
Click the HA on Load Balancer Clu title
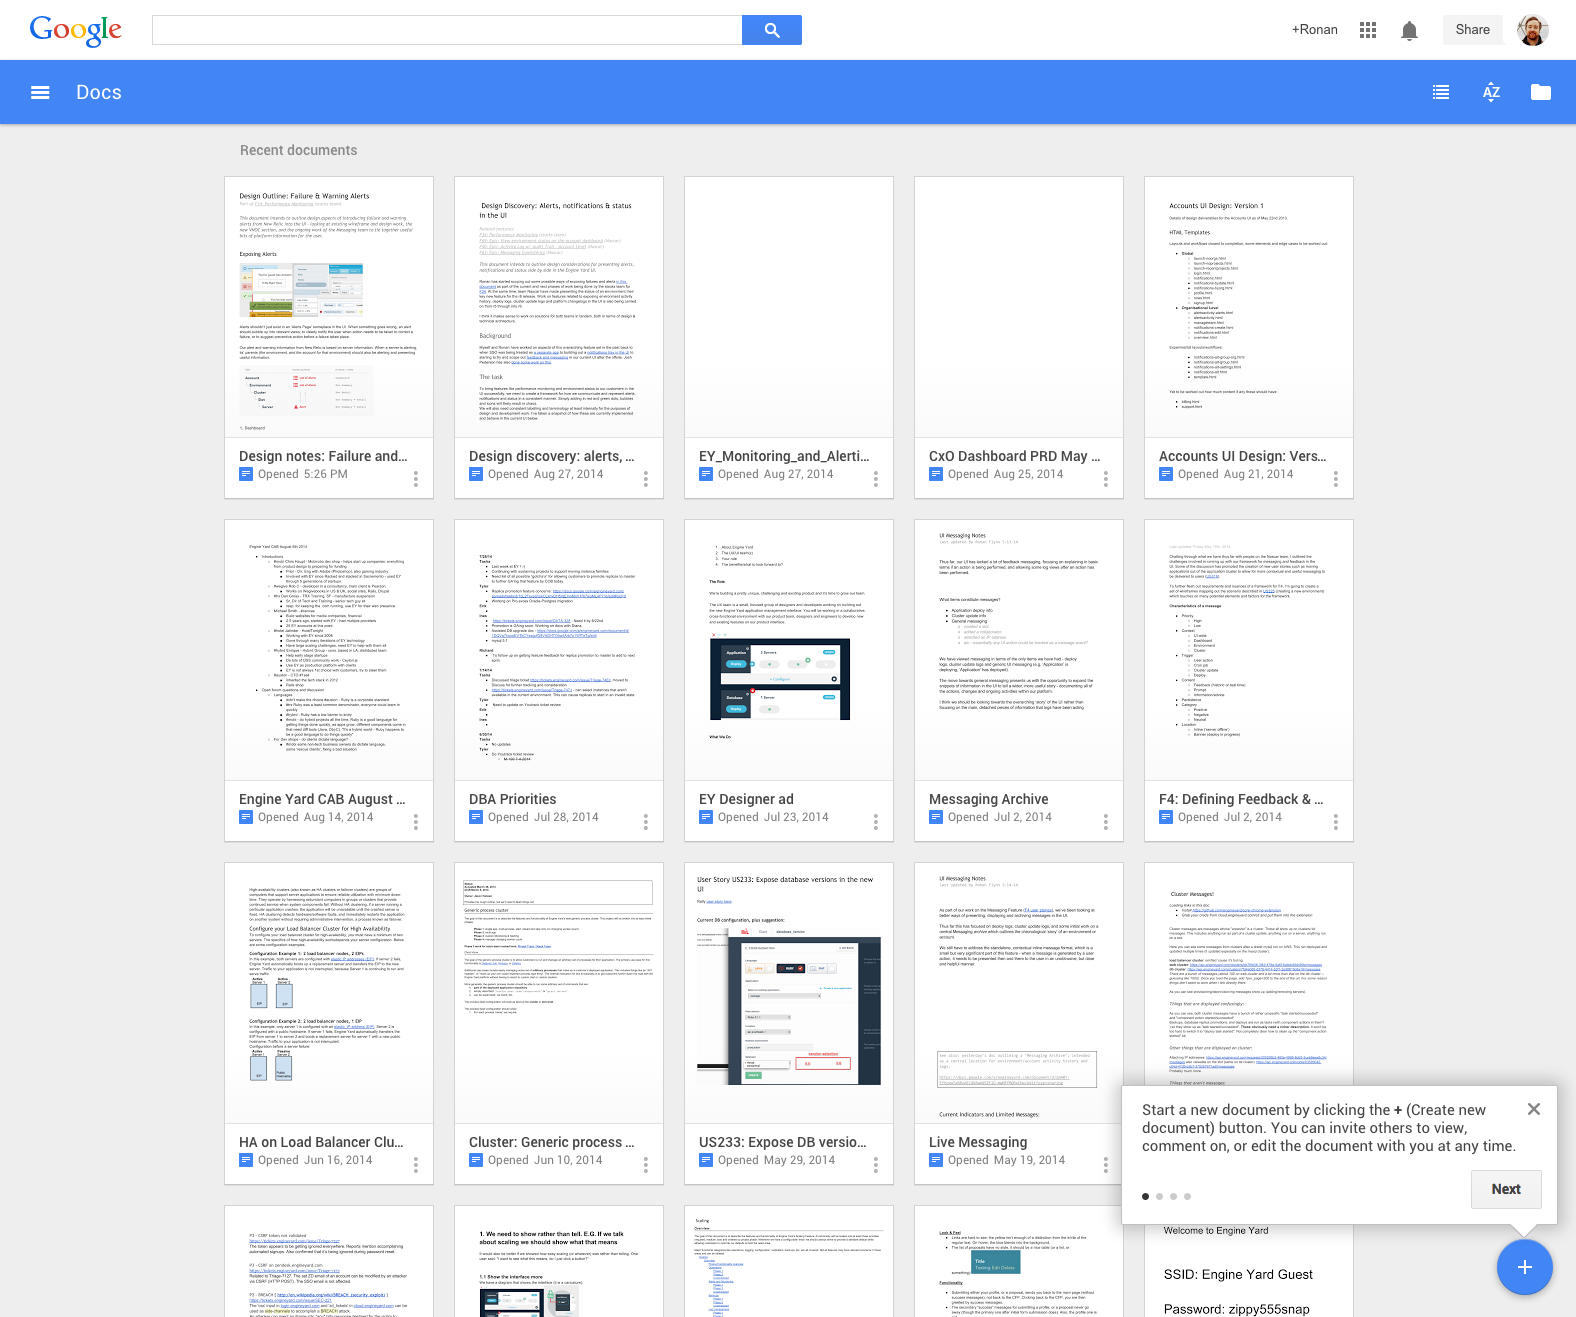(321, 1142)
